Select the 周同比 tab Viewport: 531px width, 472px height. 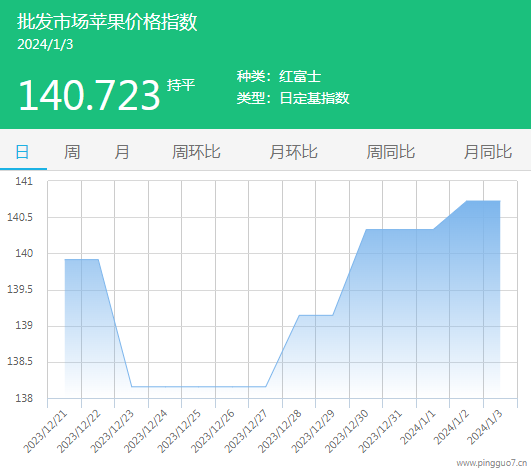tap(391, 152)
